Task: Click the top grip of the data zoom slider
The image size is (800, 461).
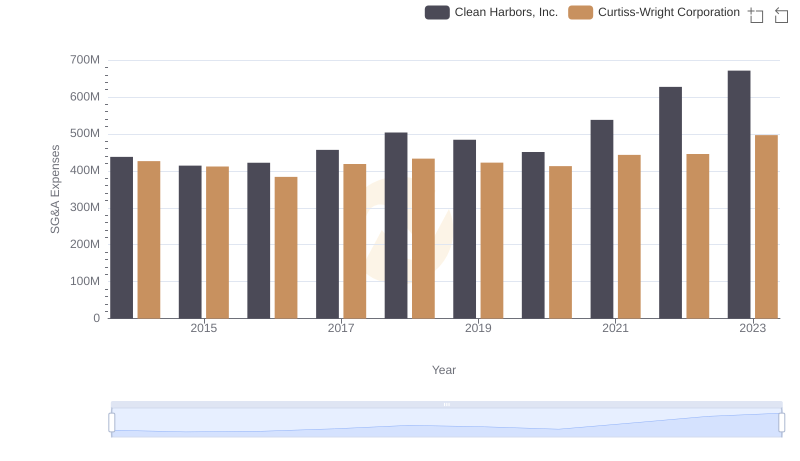Action: (446, 404)
